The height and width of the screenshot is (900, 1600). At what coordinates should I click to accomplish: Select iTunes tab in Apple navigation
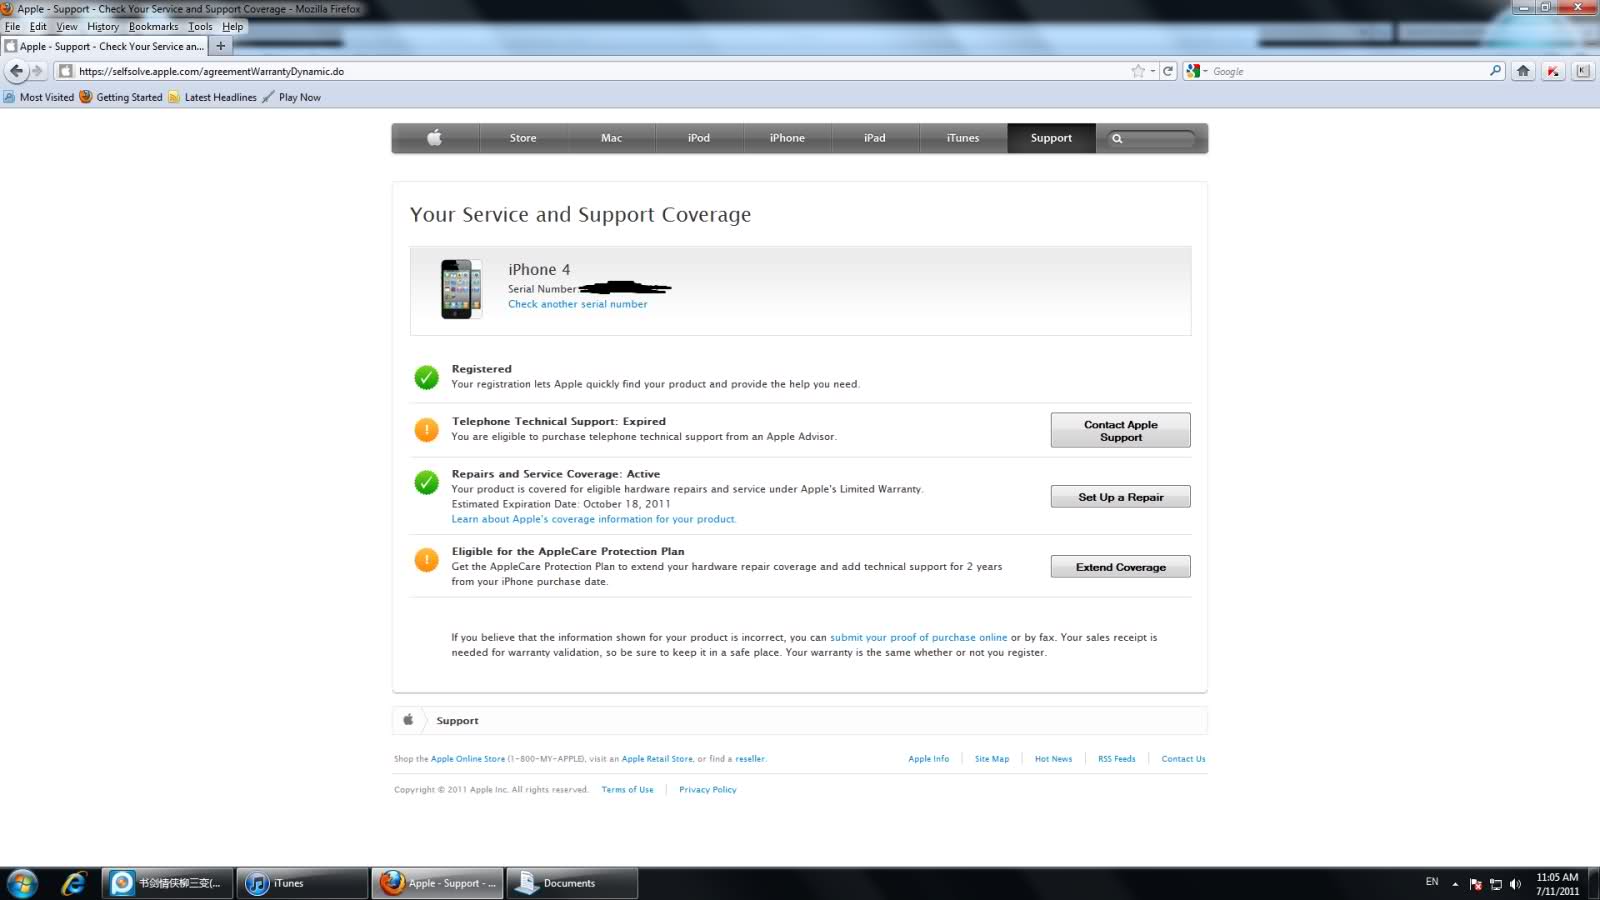click(x=963, y=138)
